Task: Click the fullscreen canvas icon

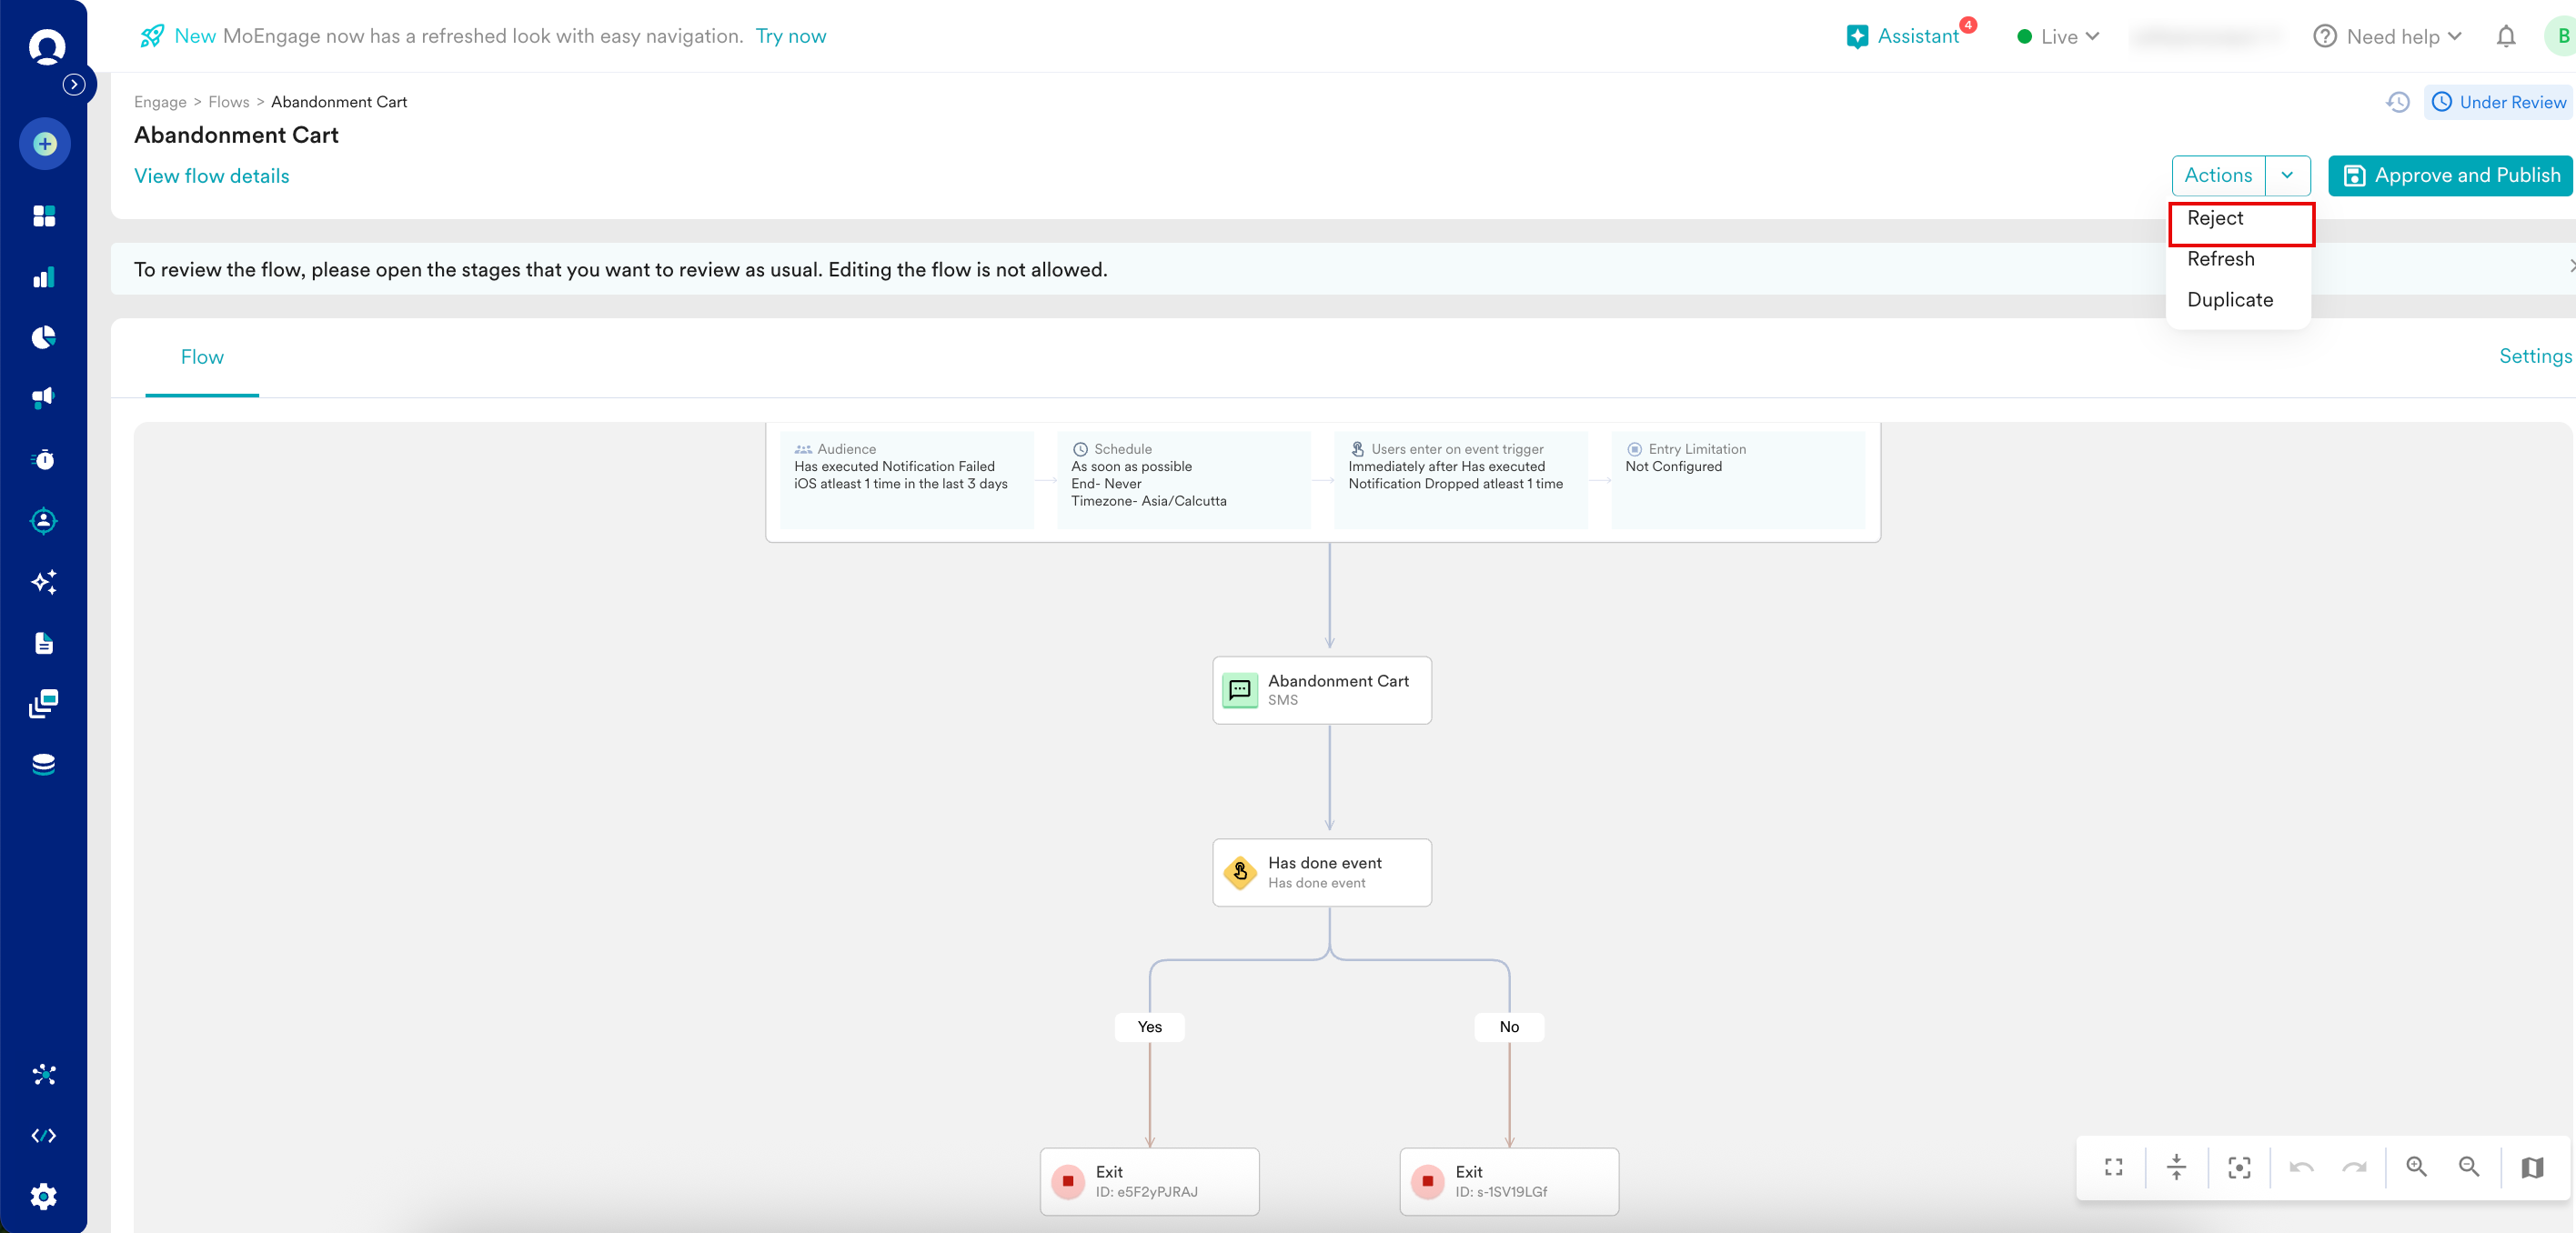Action: click(2113, 1167)
